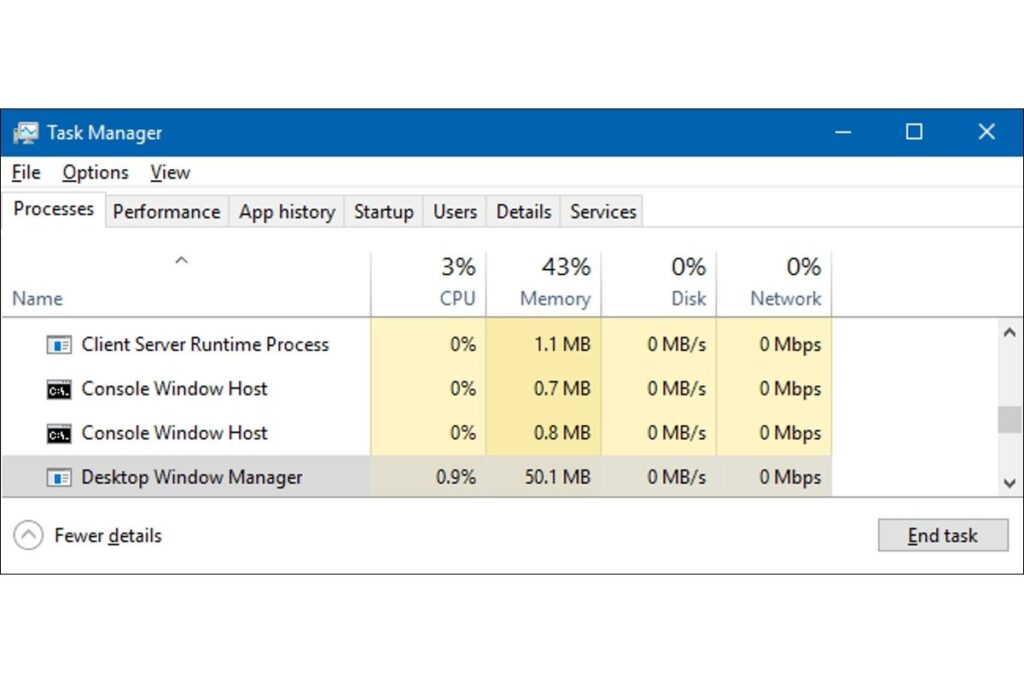Go to the Services tab

603,212
